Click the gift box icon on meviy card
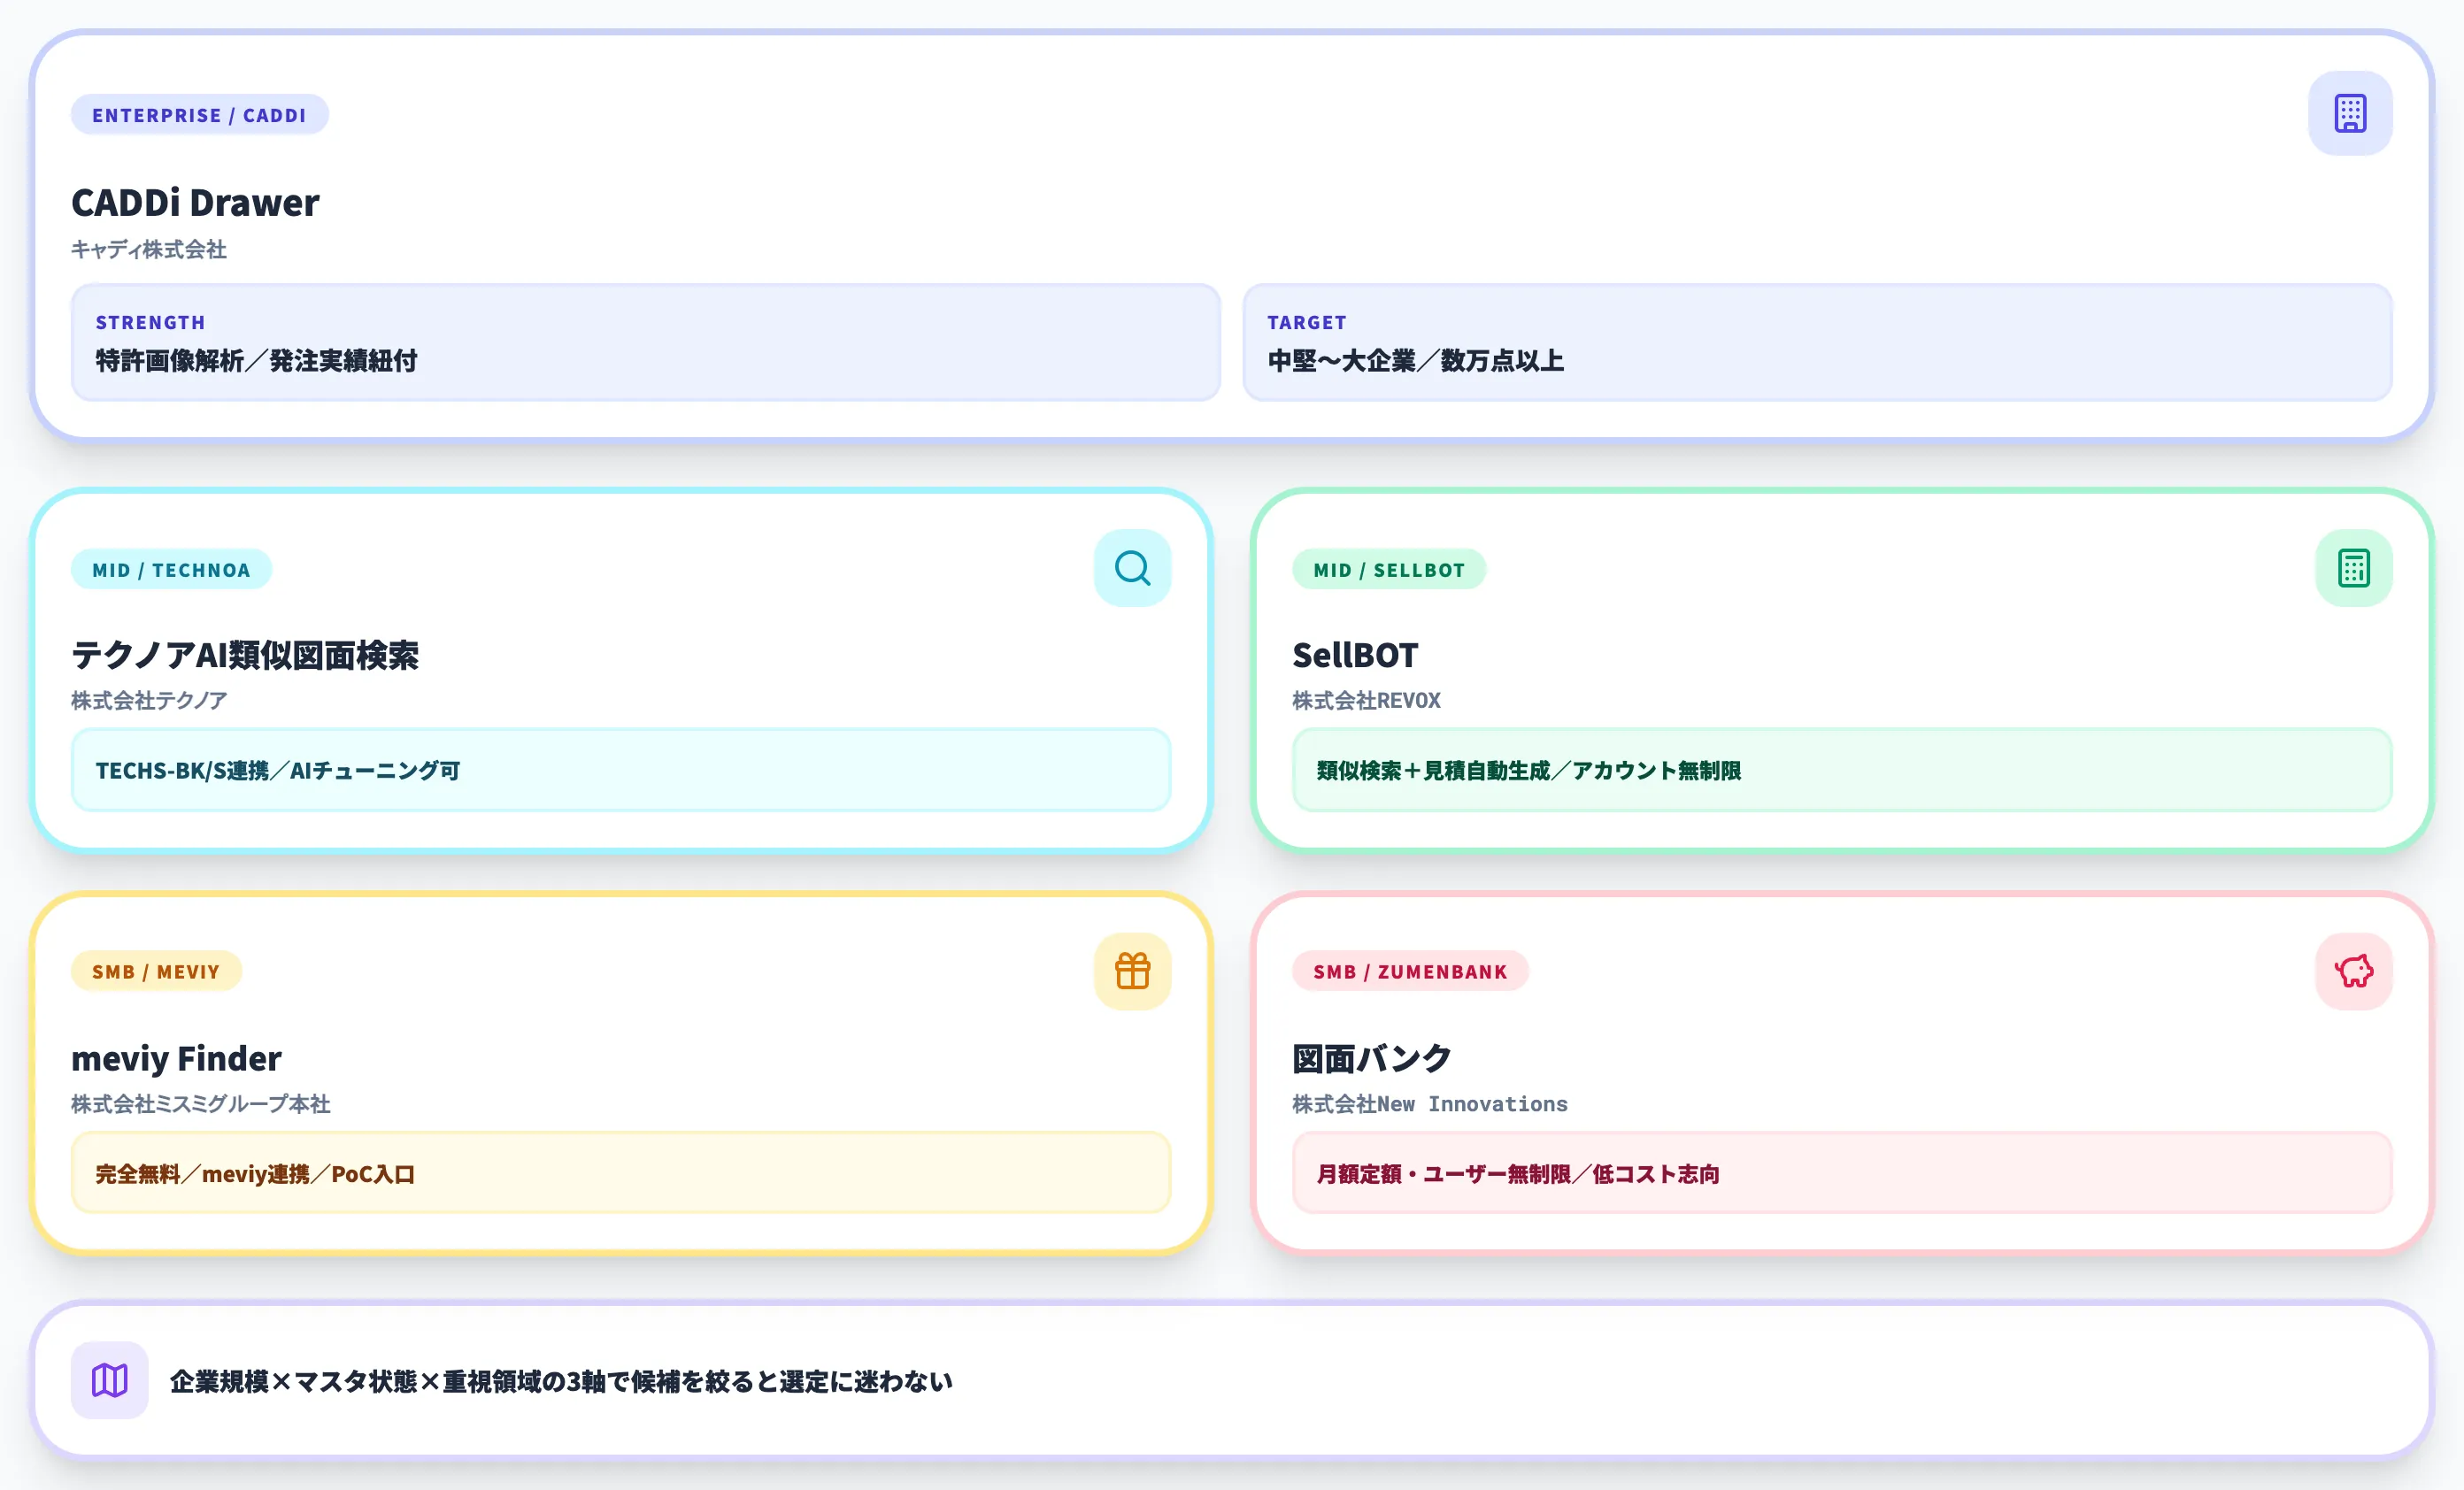Image resolution: width=2464 pixels, height=1490 pixels. pos(1132,971)
